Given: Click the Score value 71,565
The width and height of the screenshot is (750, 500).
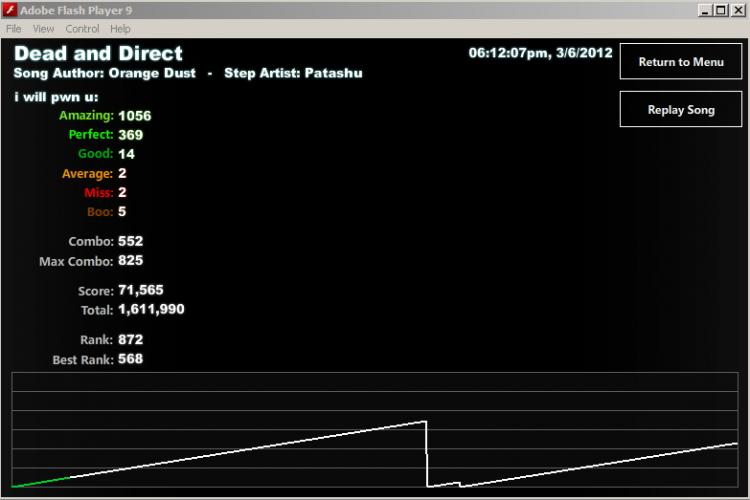Looking at the screenshot, I should [141, 290].
